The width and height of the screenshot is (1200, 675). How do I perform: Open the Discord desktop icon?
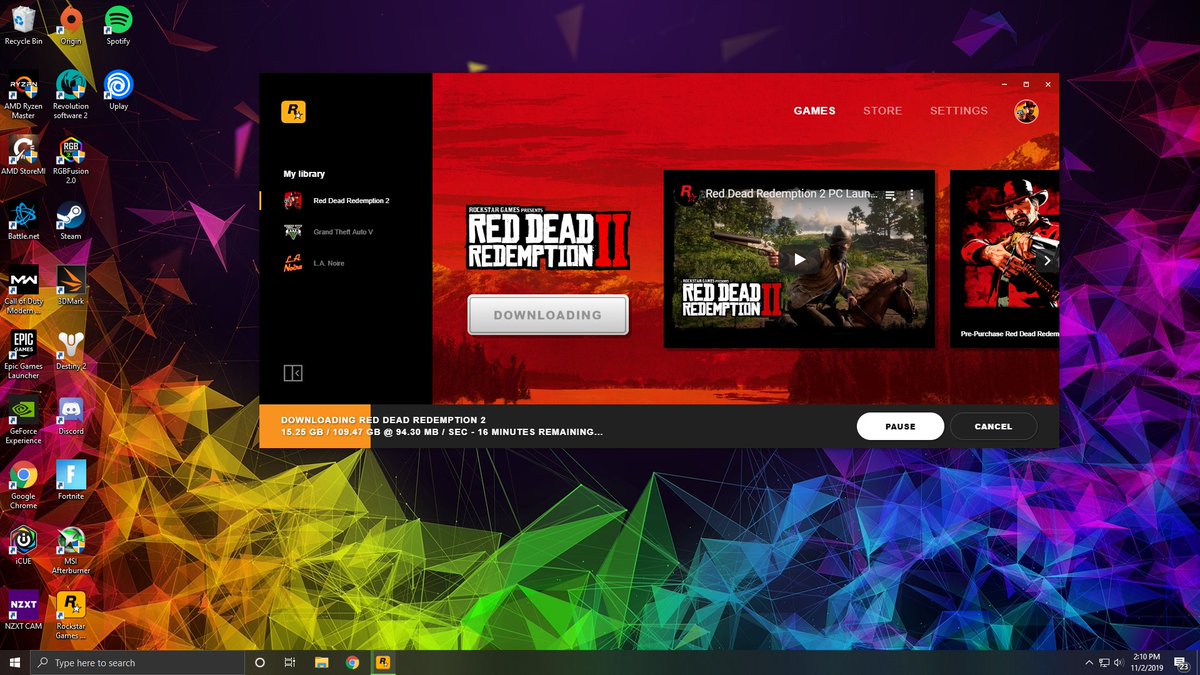pos(70,415)
